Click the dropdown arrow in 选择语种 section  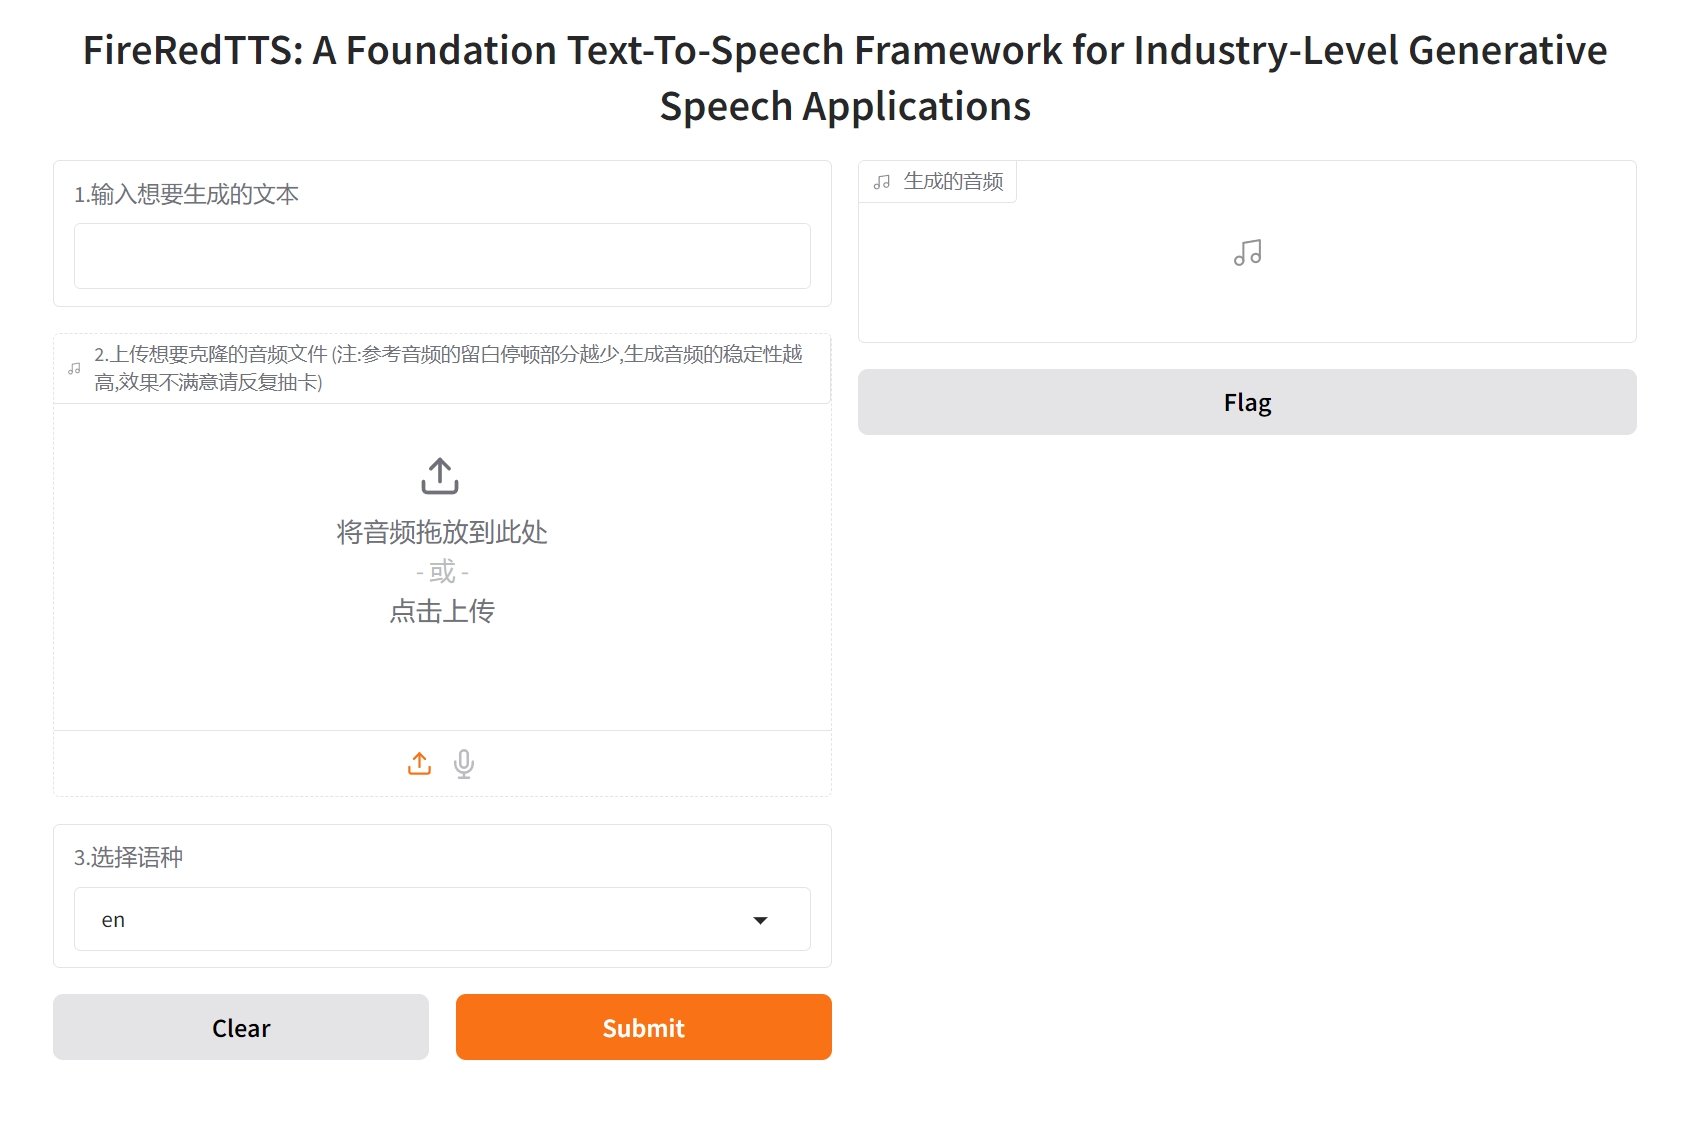coord(762,918)
